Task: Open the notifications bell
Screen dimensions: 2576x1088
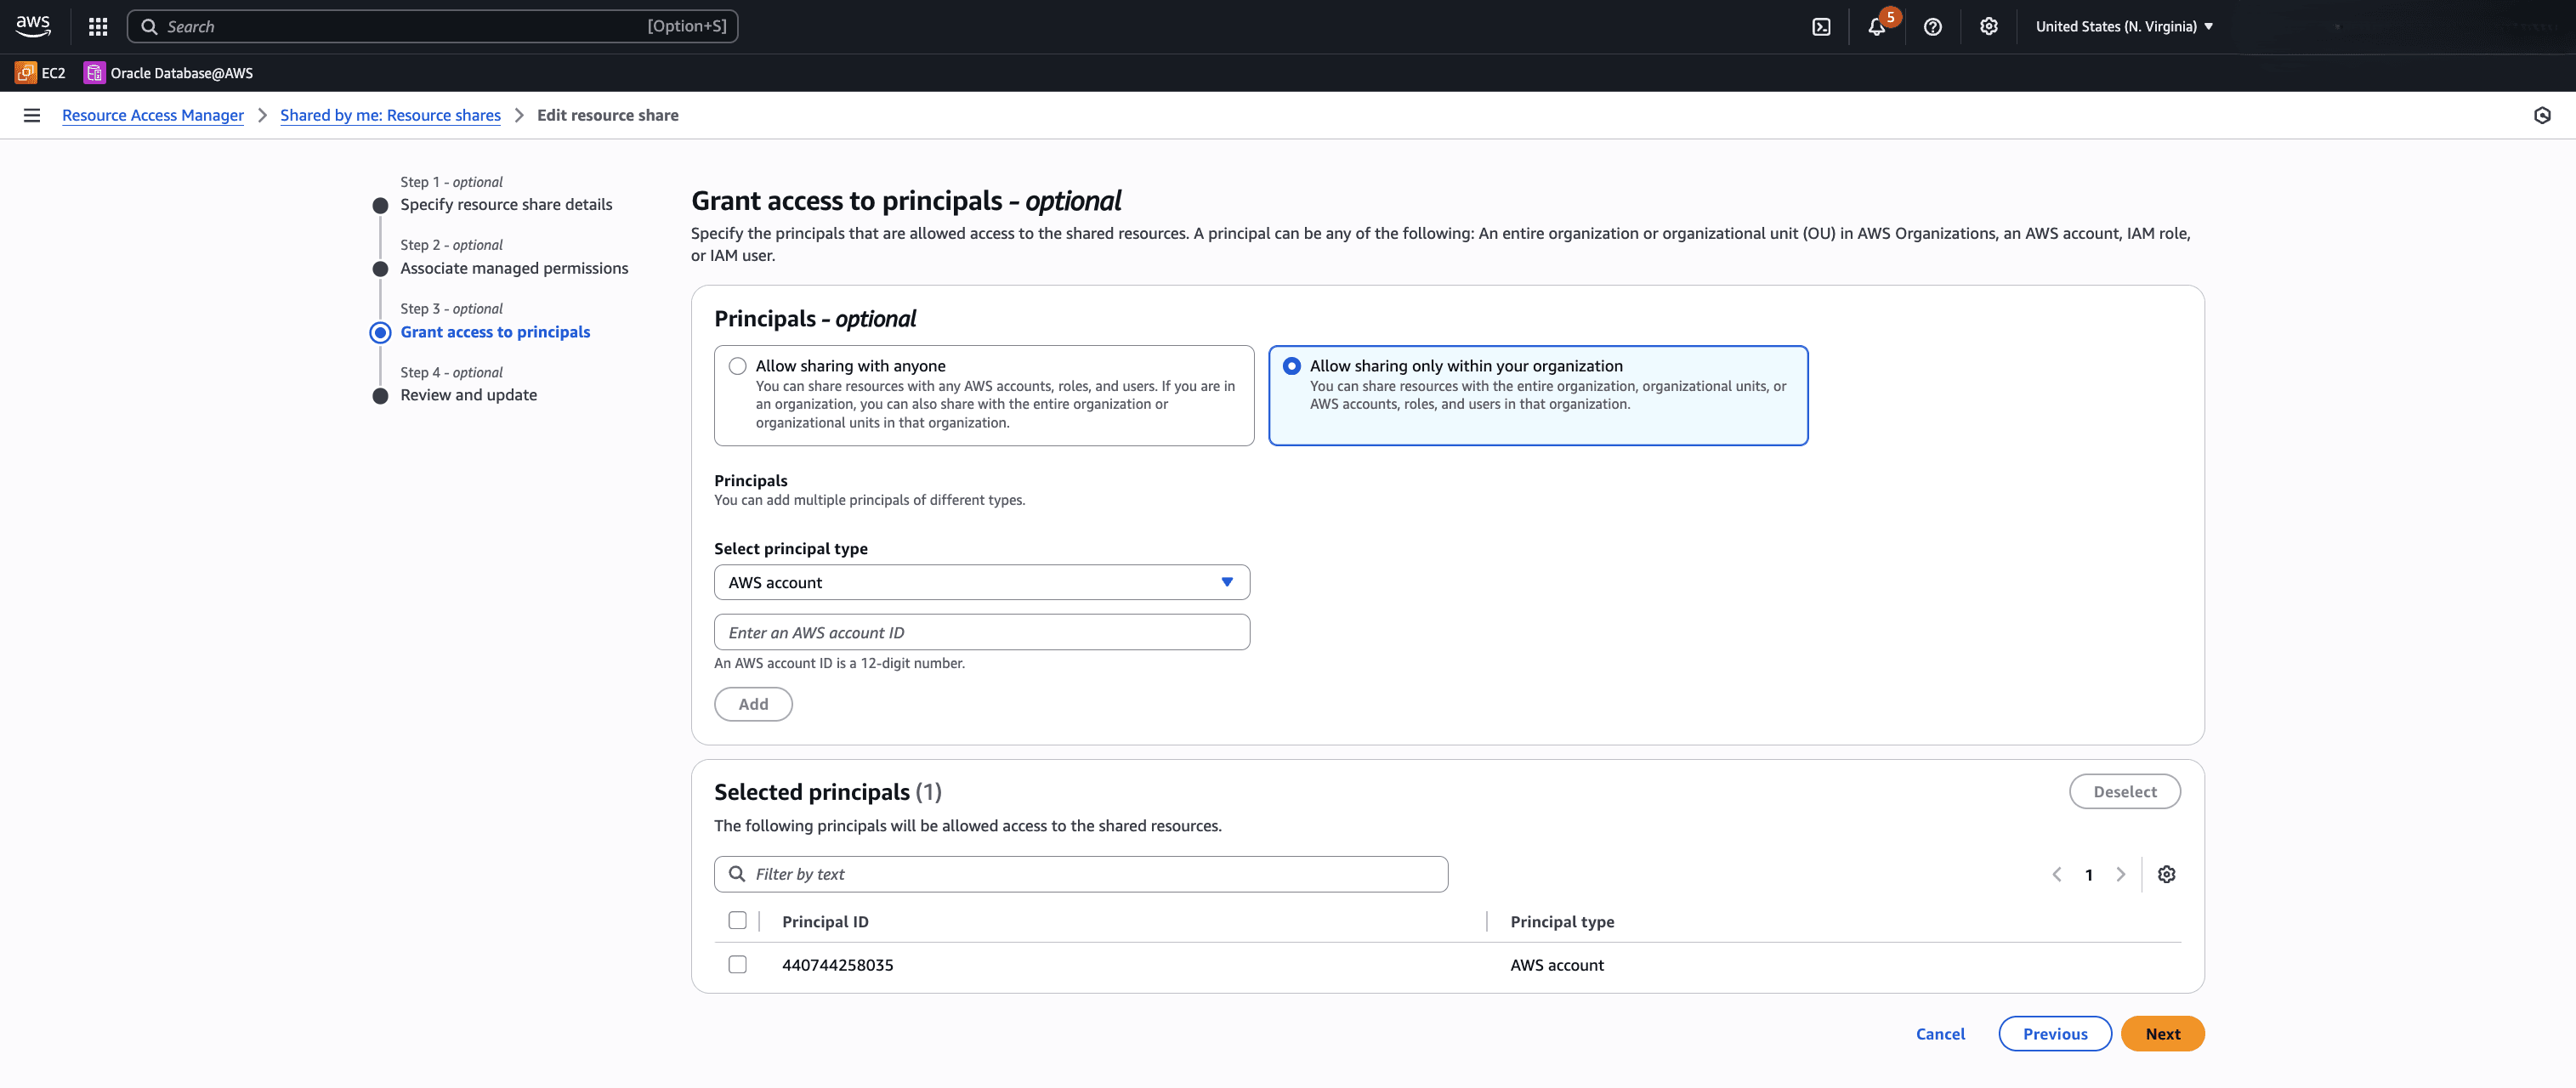Action: pyautogui.click(x=1876, y=27)
